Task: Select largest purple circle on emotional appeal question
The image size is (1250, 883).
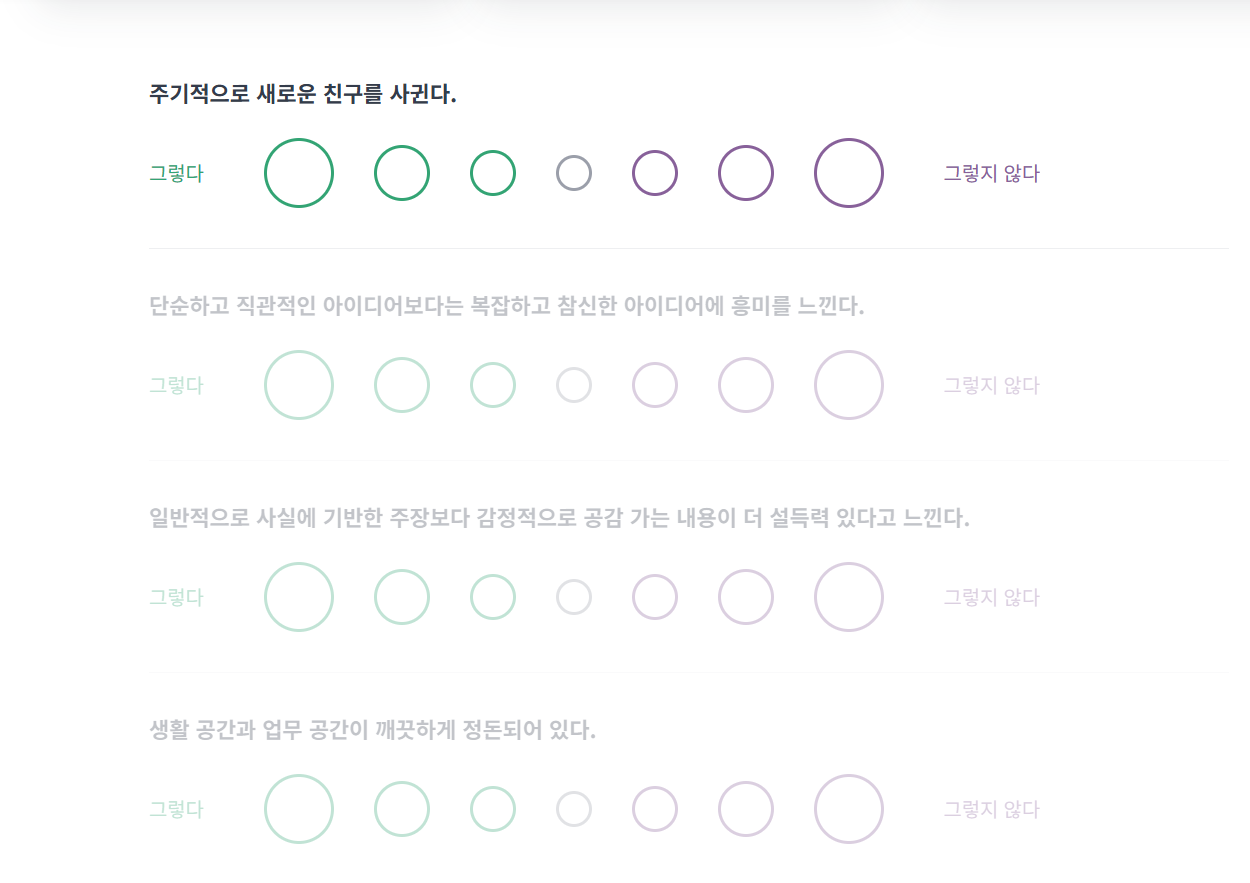Action: [x=849, y=596]
